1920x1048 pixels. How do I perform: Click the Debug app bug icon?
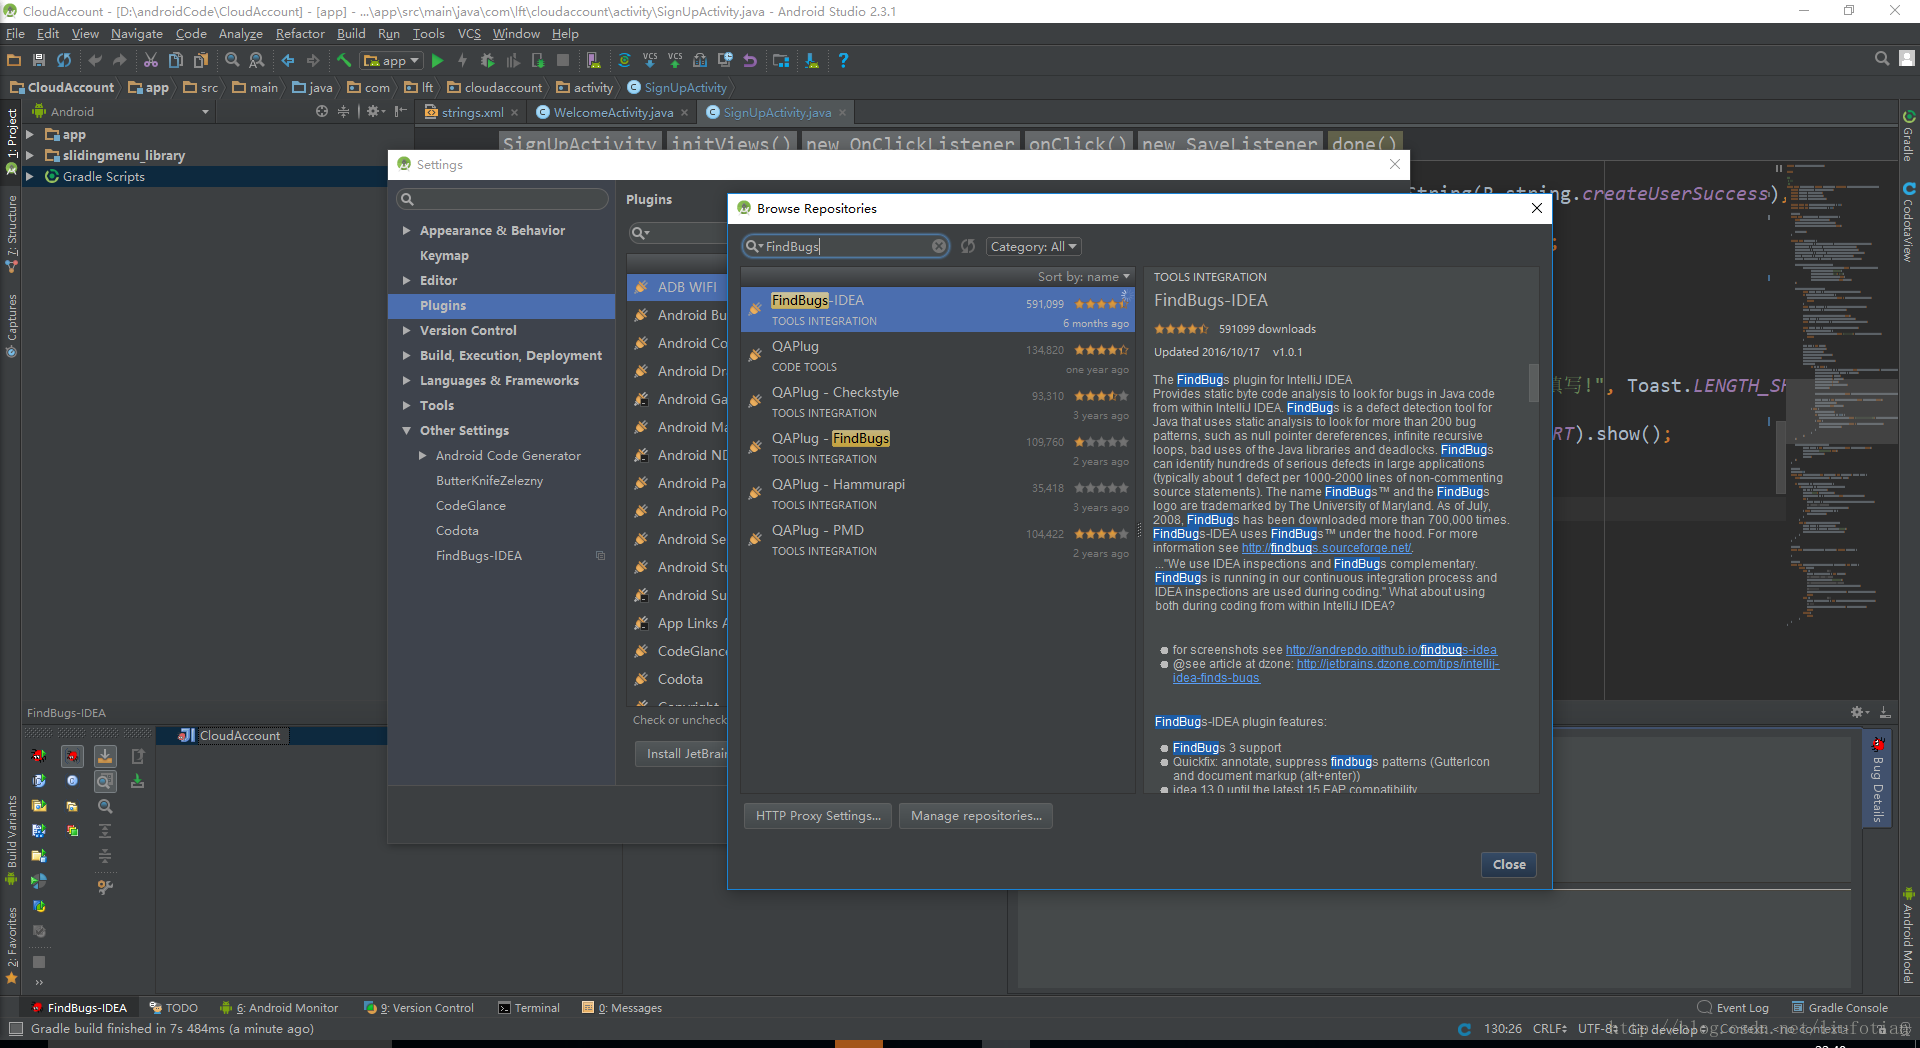[487, 61]
